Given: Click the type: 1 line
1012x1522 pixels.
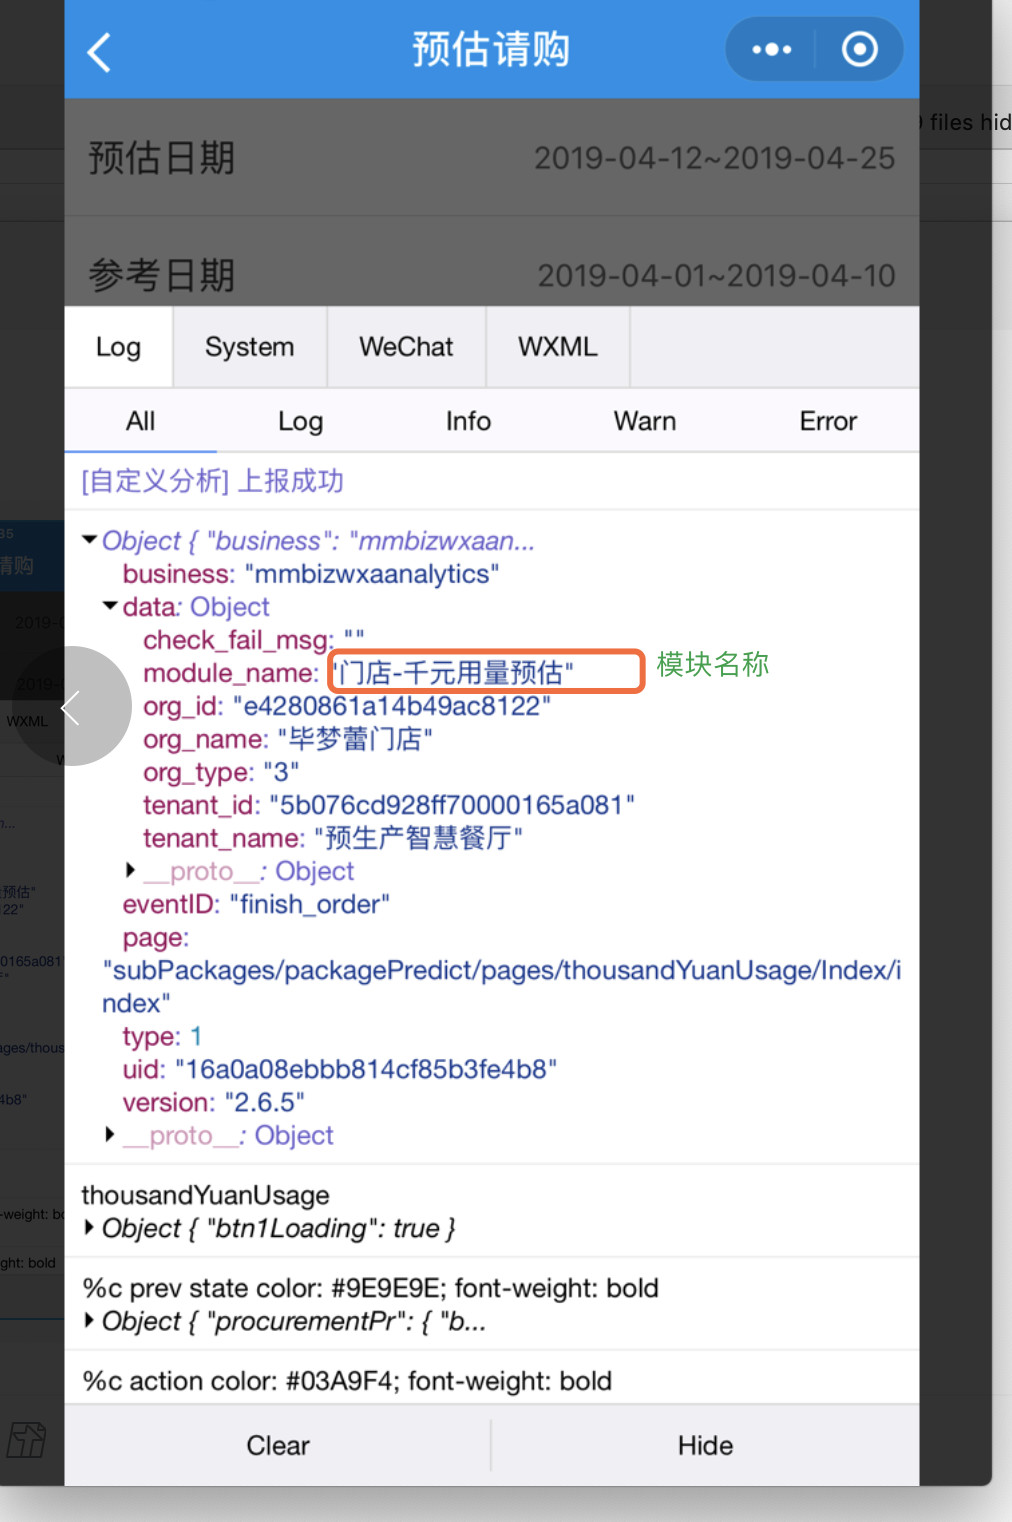Looking at the screenshot, I should tap(162, 1036).
